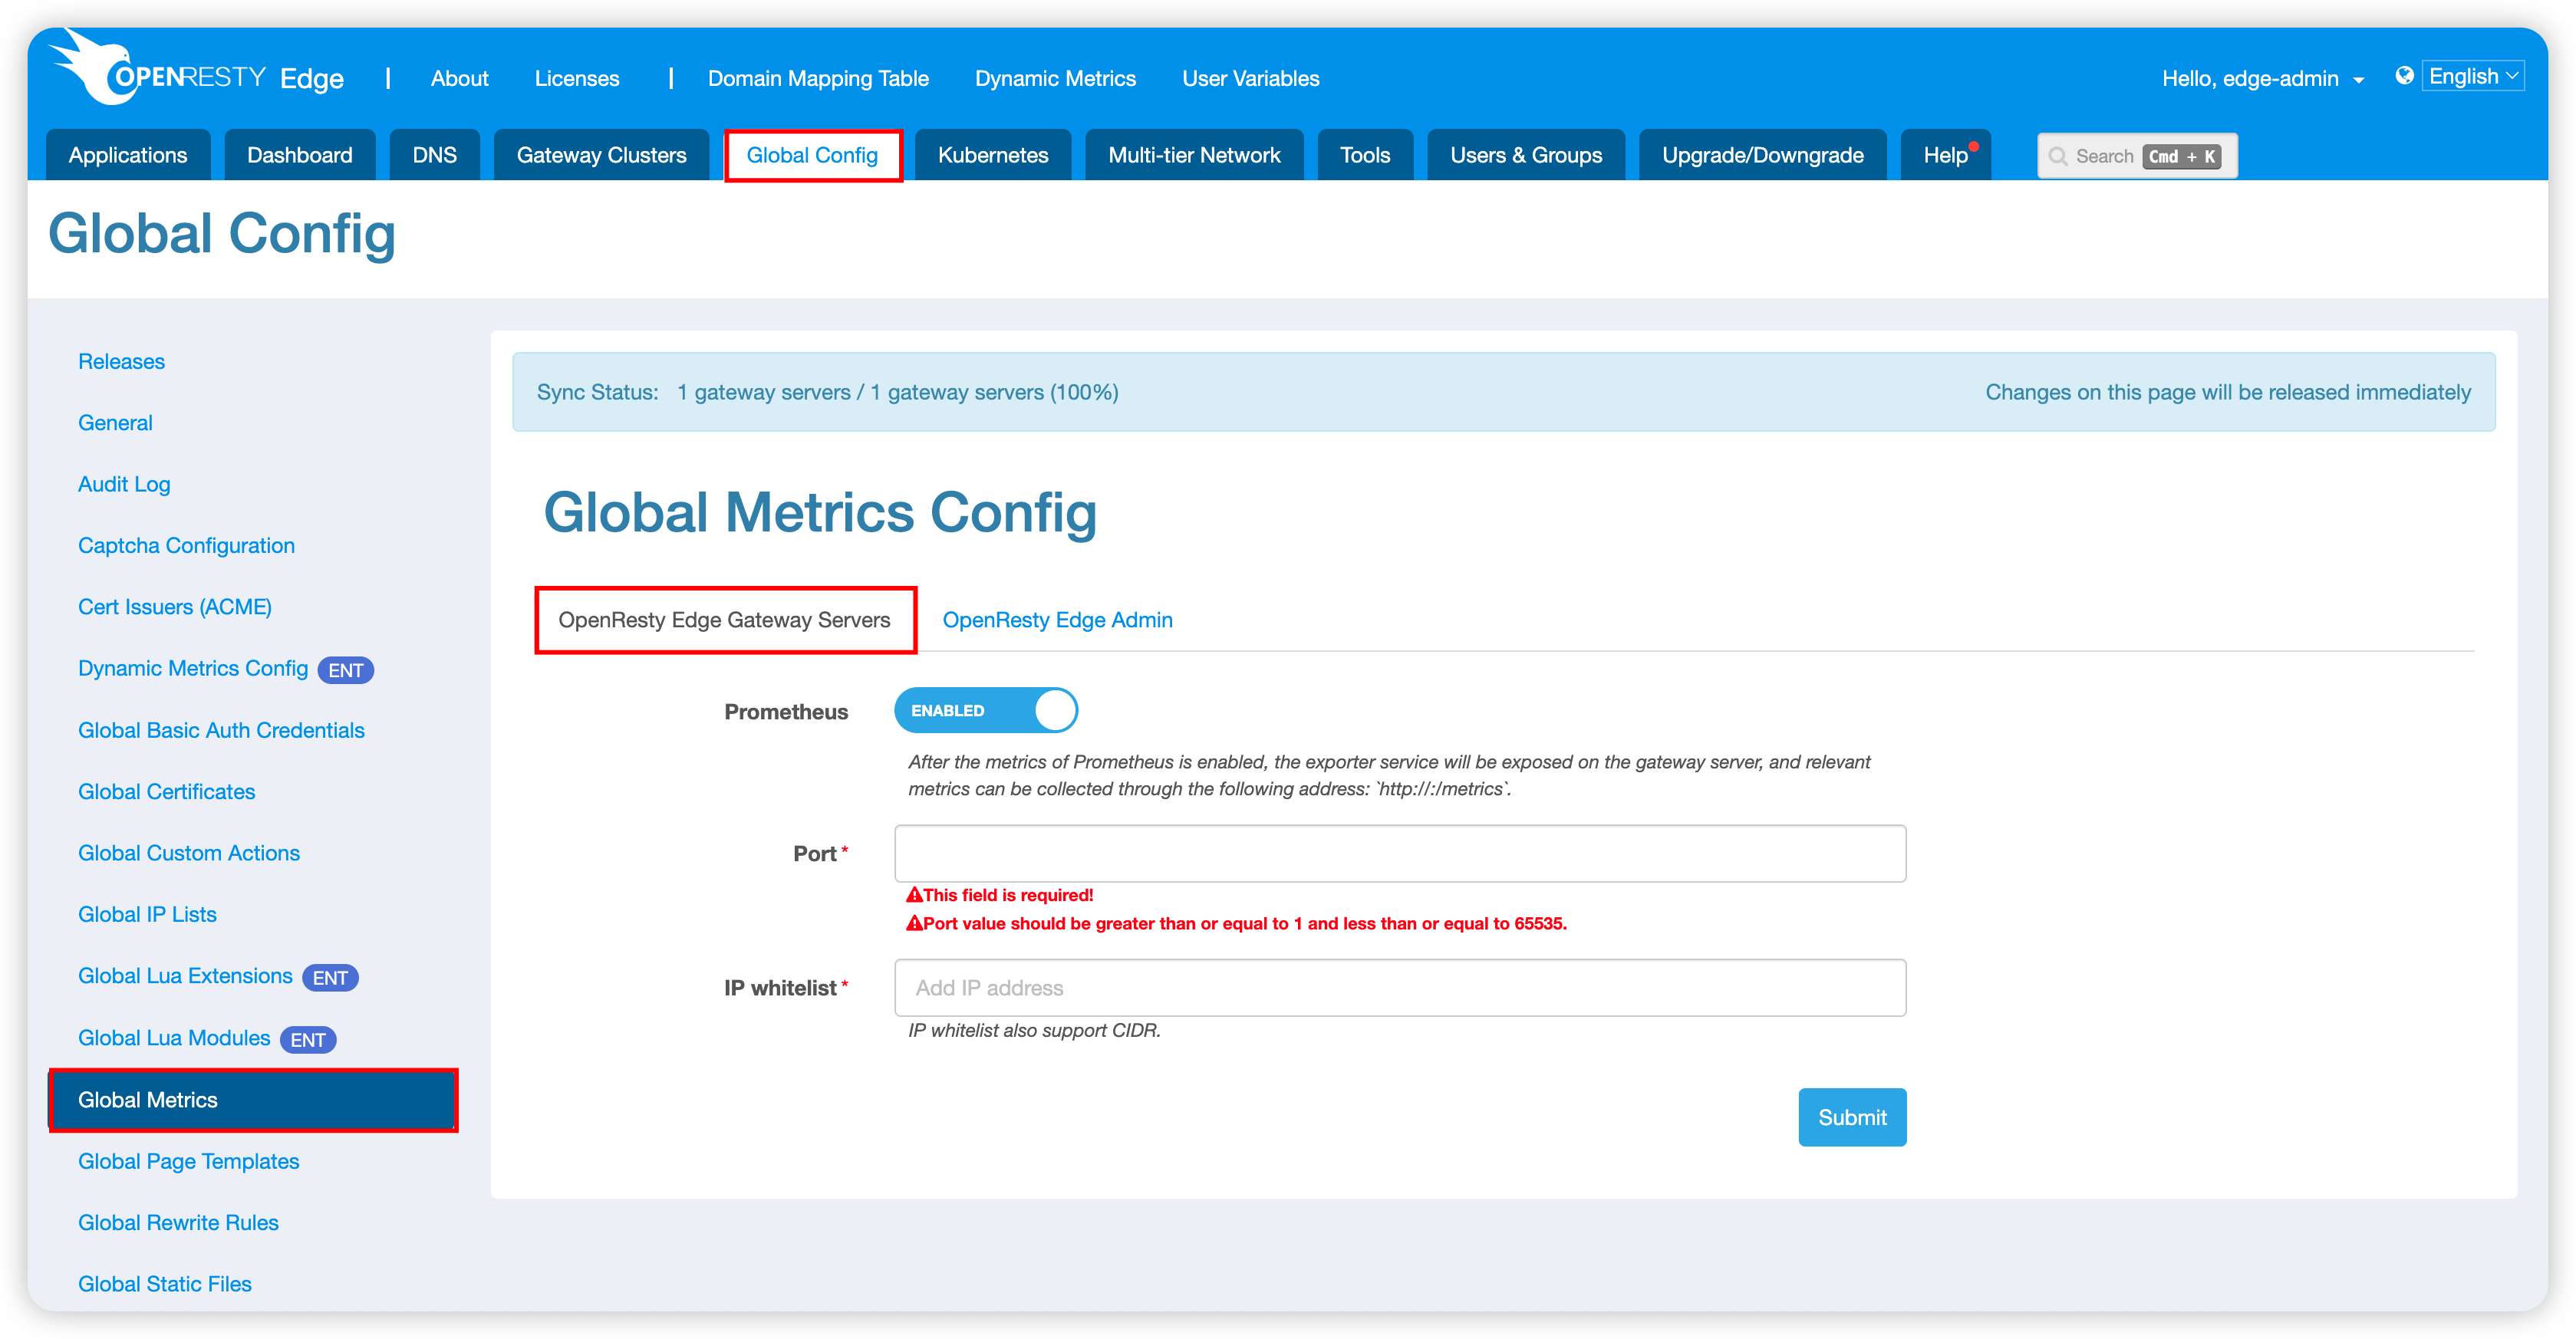Viewport: 2576px width, 1339px height.
Task: Open the Kubernetes tab
Action: point(992,155)
